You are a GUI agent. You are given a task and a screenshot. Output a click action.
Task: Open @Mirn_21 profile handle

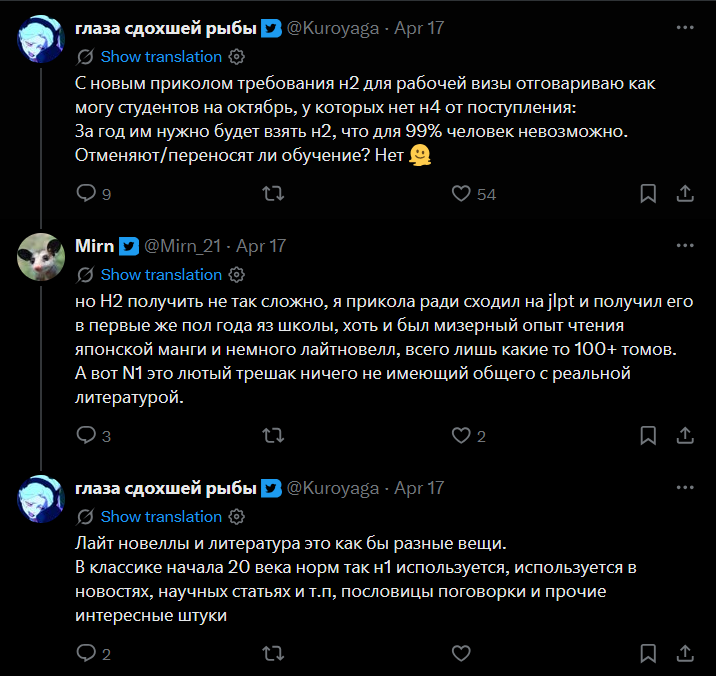[x=183, y=246]
